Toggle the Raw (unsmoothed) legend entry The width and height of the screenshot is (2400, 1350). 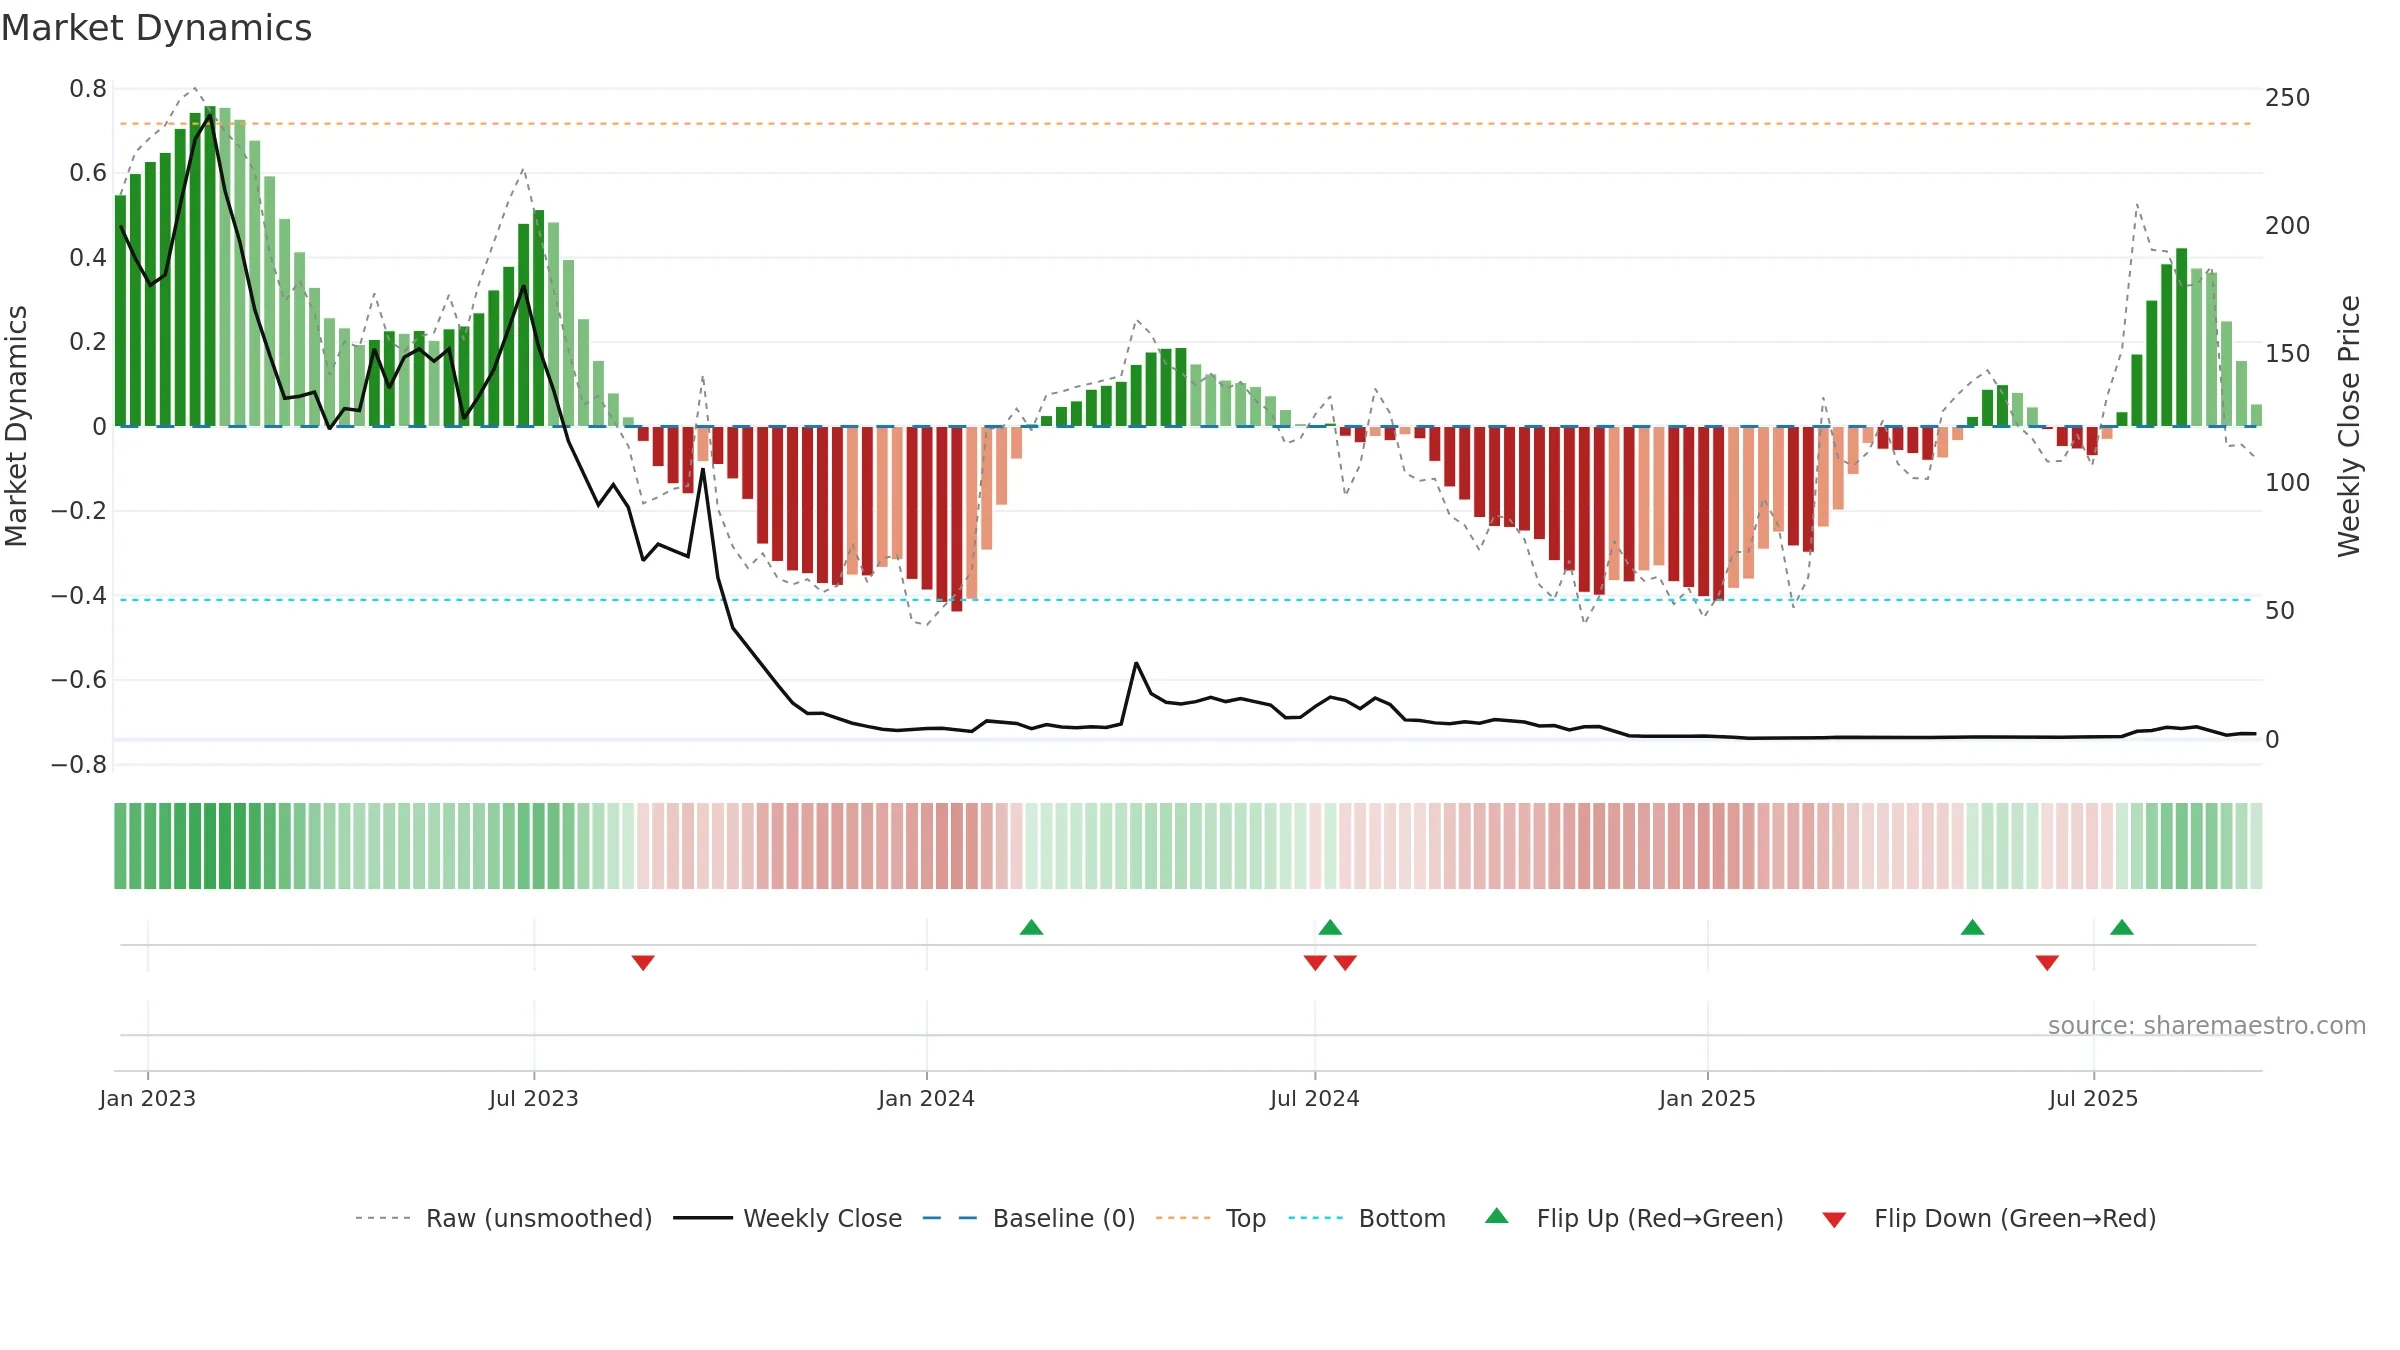click(503, 1218)
